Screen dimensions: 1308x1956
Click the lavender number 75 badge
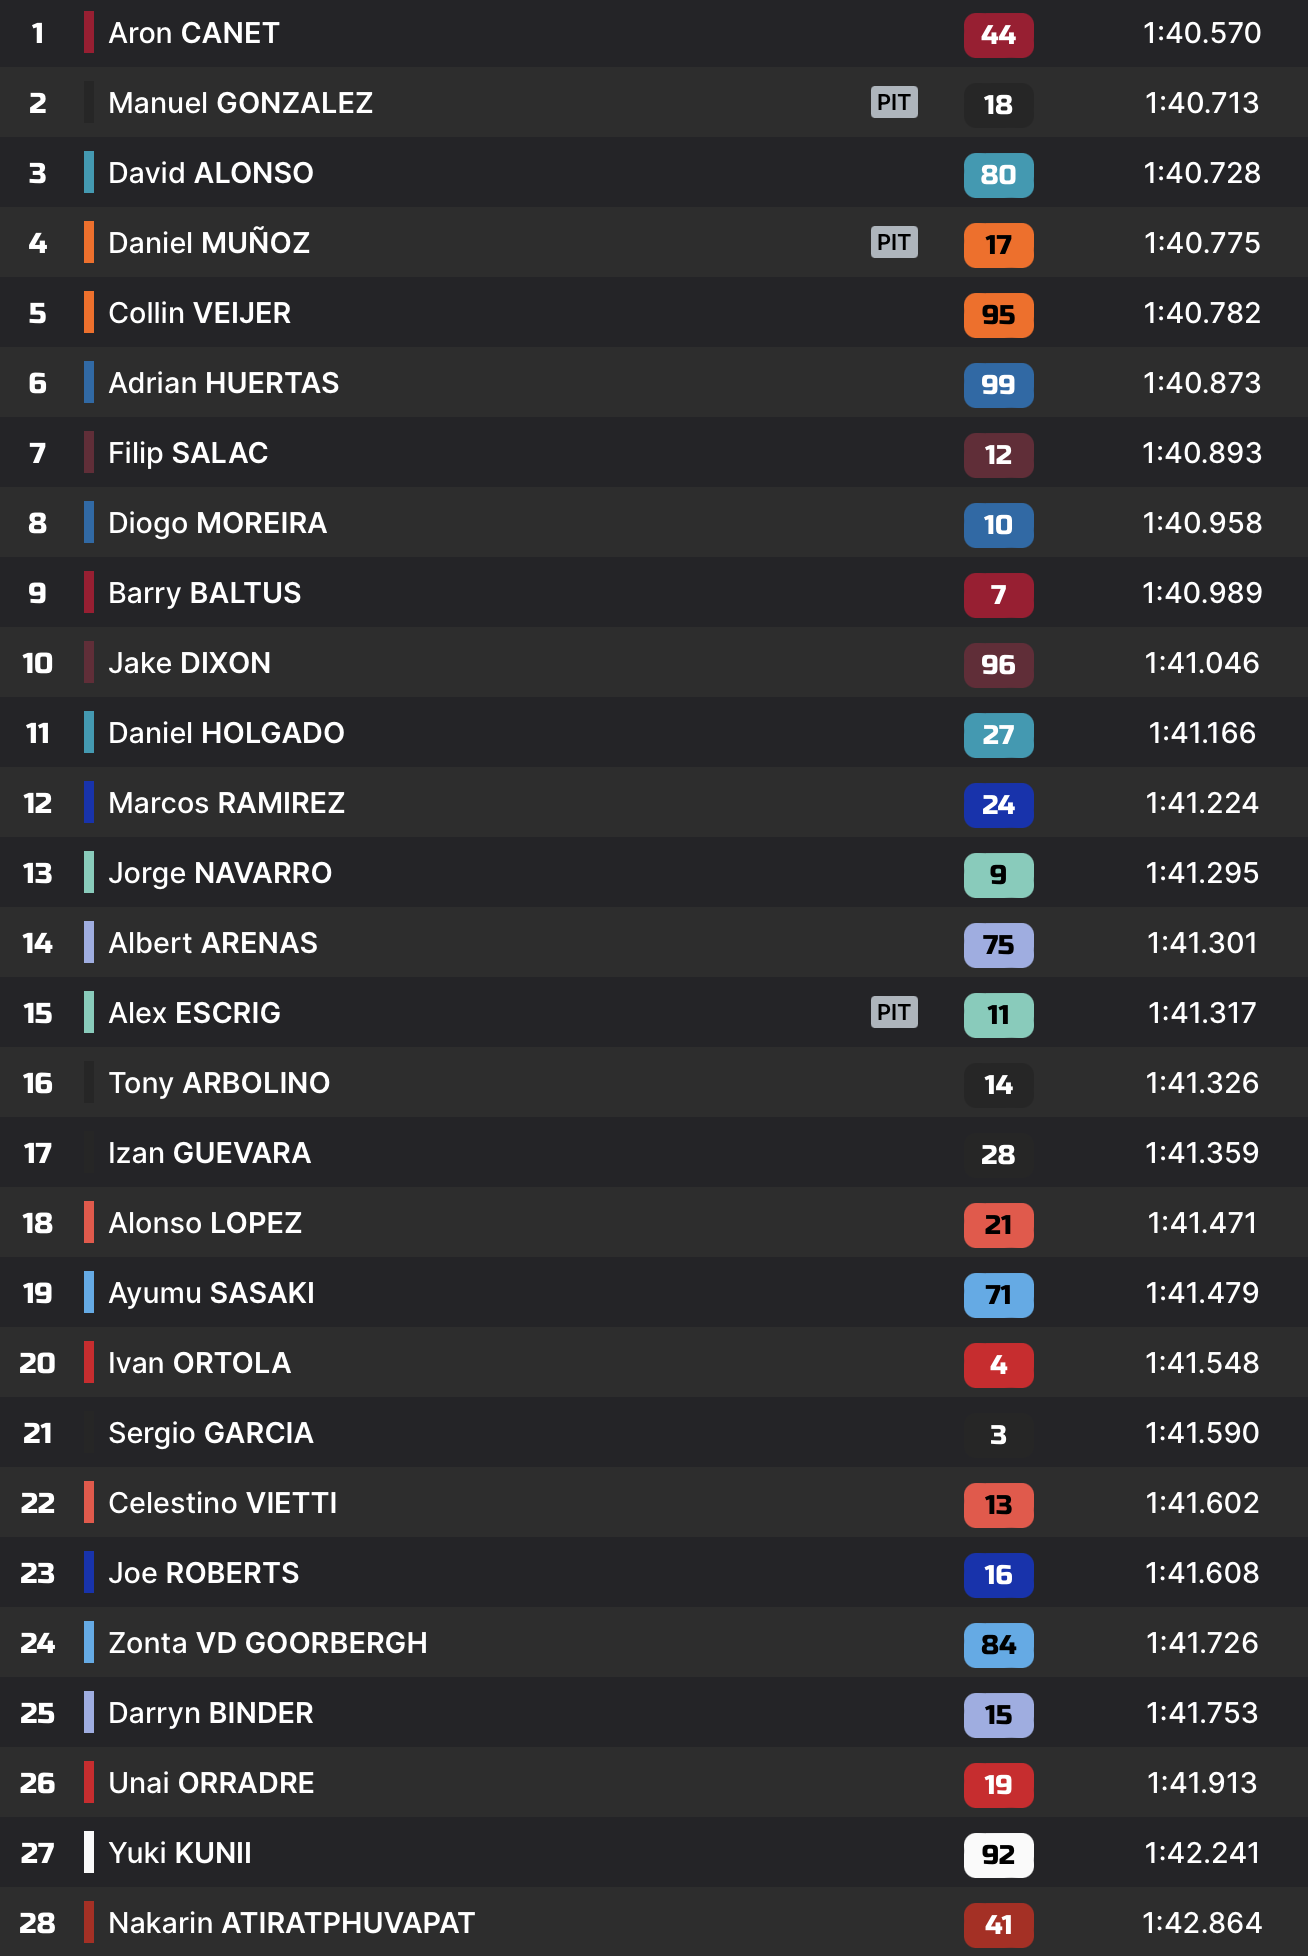click(998, 945)
